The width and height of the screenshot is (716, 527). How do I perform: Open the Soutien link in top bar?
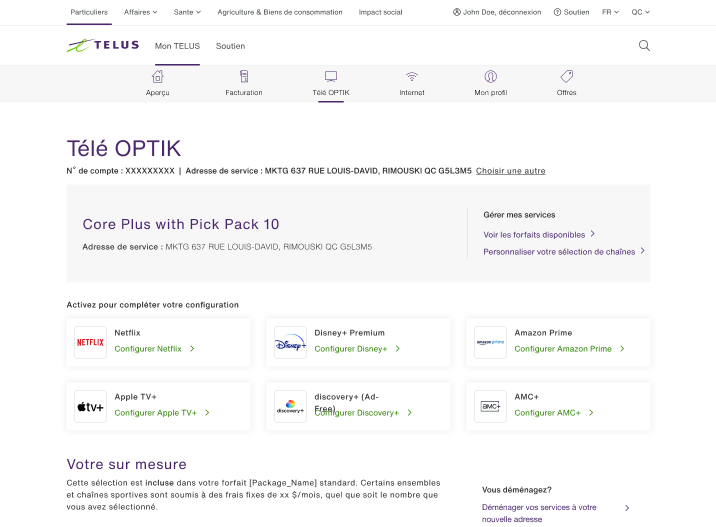pos(576,12)
